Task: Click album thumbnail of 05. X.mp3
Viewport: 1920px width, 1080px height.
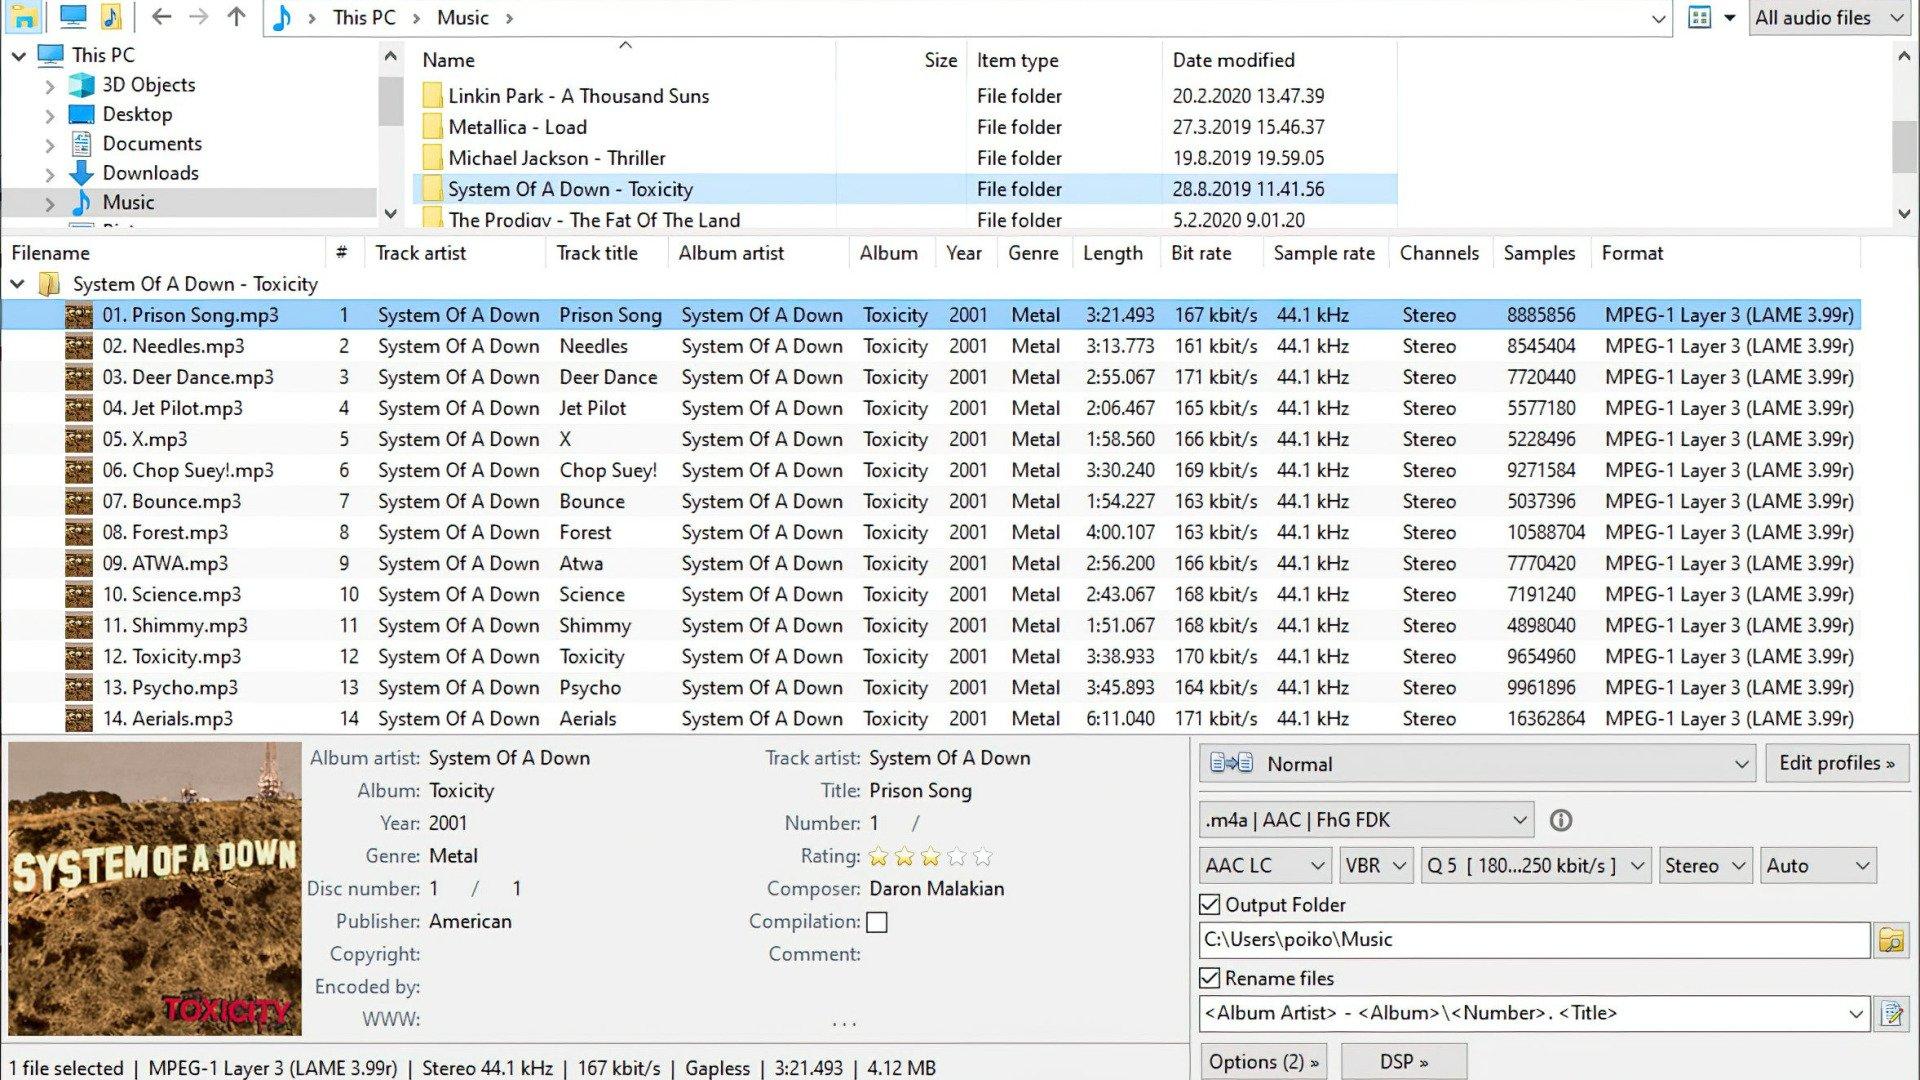Action: pyautogui.click(x=79, y=439)
